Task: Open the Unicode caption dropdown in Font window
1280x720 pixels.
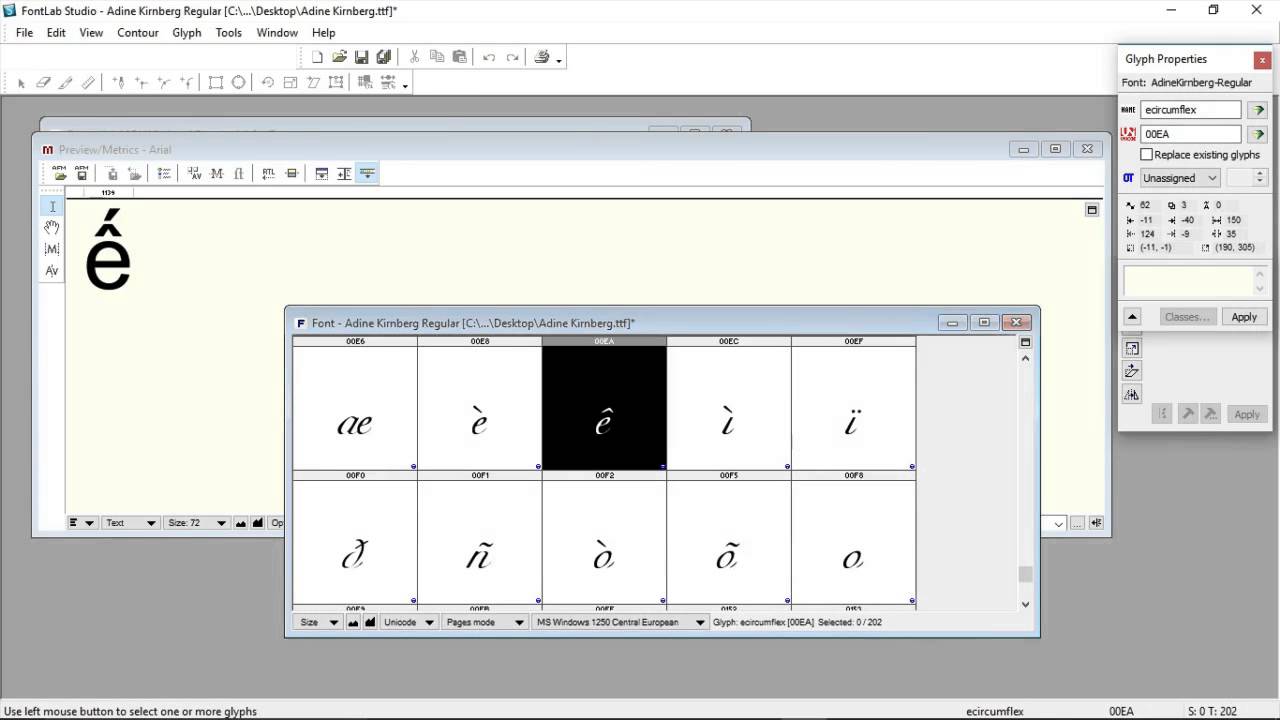Action: [408, 622]
